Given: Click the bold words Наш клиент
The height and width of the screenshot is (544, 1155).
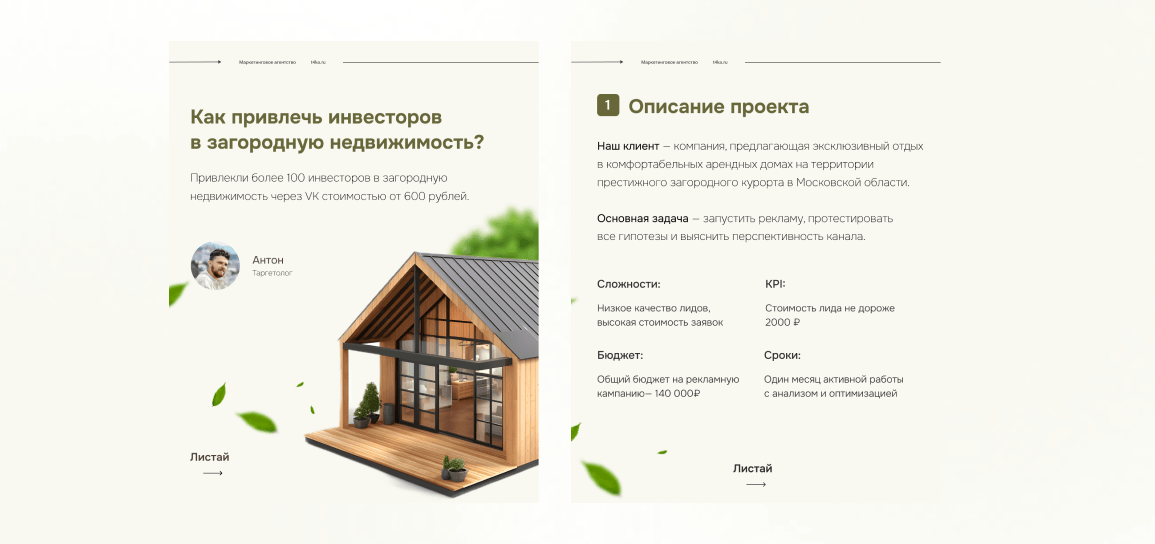Looking at the screenshot, I should (x=628, y=146).
